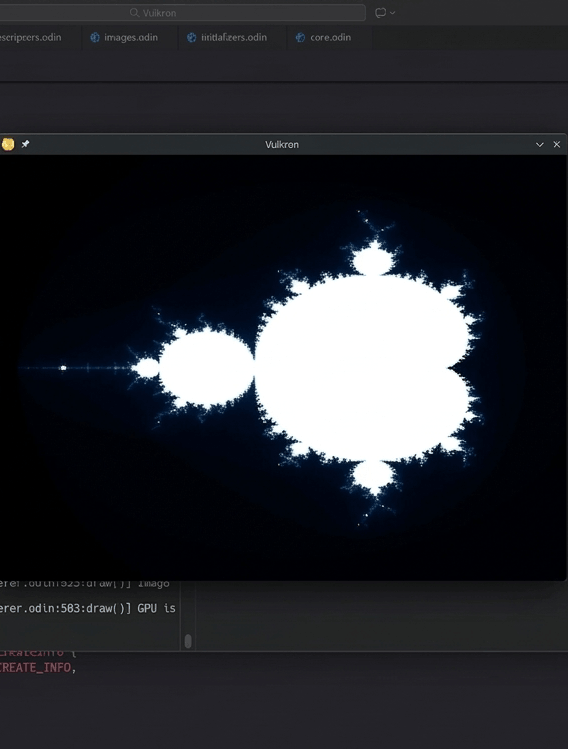Collapse Vulkren window using the chevron-down button
This screenshot has width=568, height=749.
(x=540, y=144)
